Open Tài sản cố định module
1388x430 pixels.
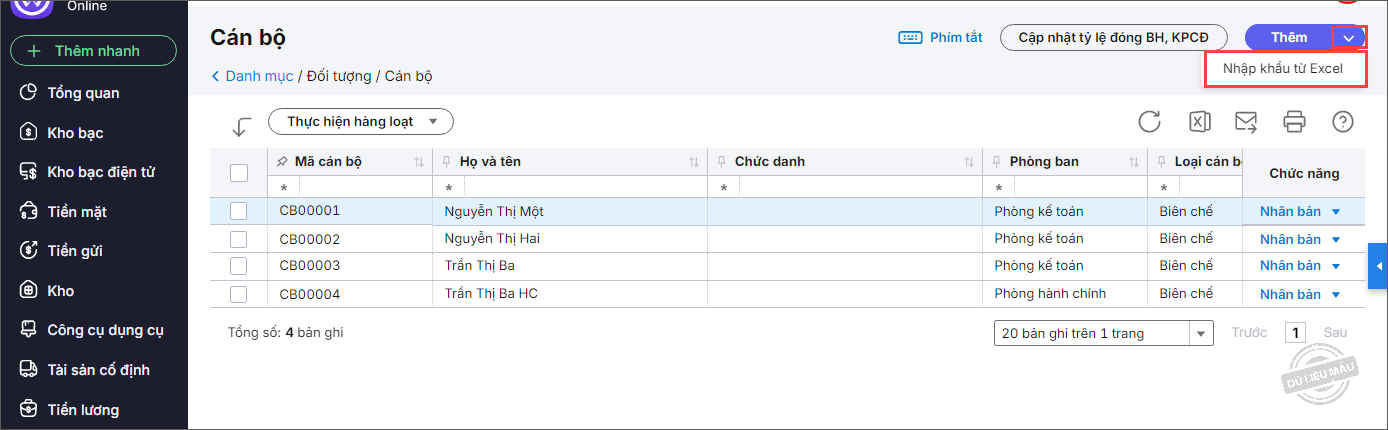point(98,370)
